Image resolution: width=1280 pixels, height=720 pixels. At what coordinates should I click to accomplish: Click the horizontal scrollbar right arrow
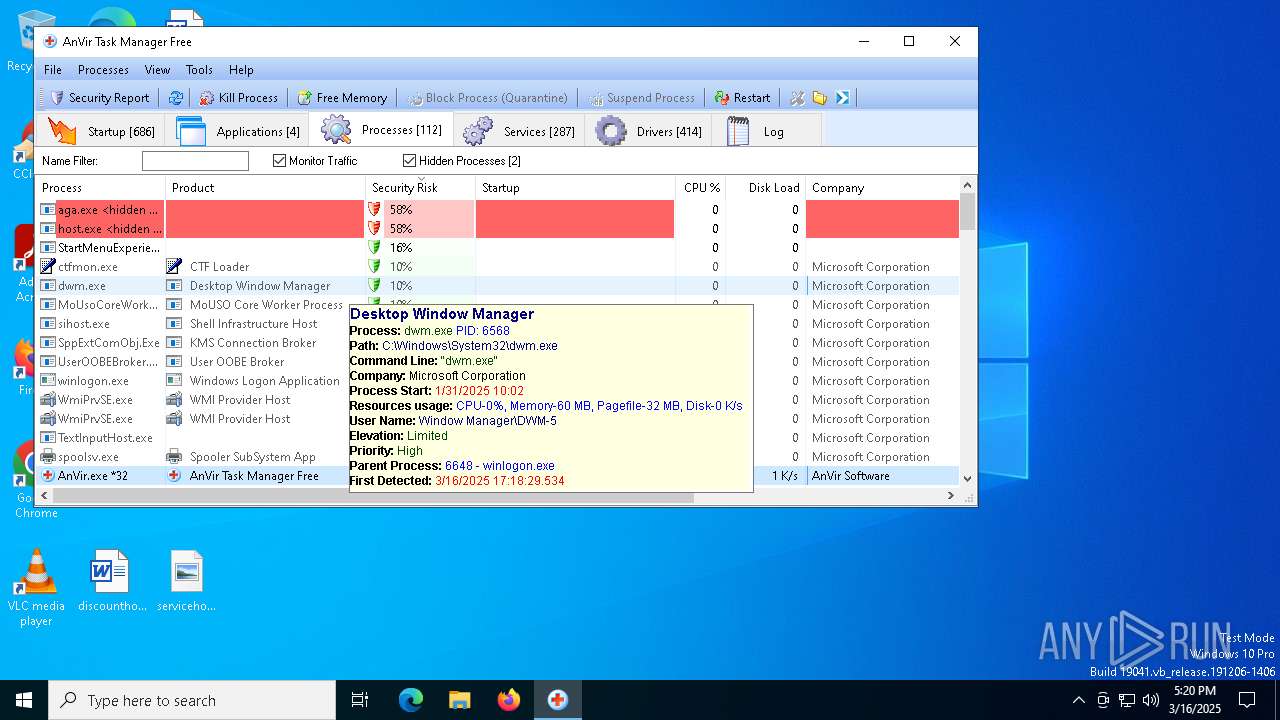point(951,496)
